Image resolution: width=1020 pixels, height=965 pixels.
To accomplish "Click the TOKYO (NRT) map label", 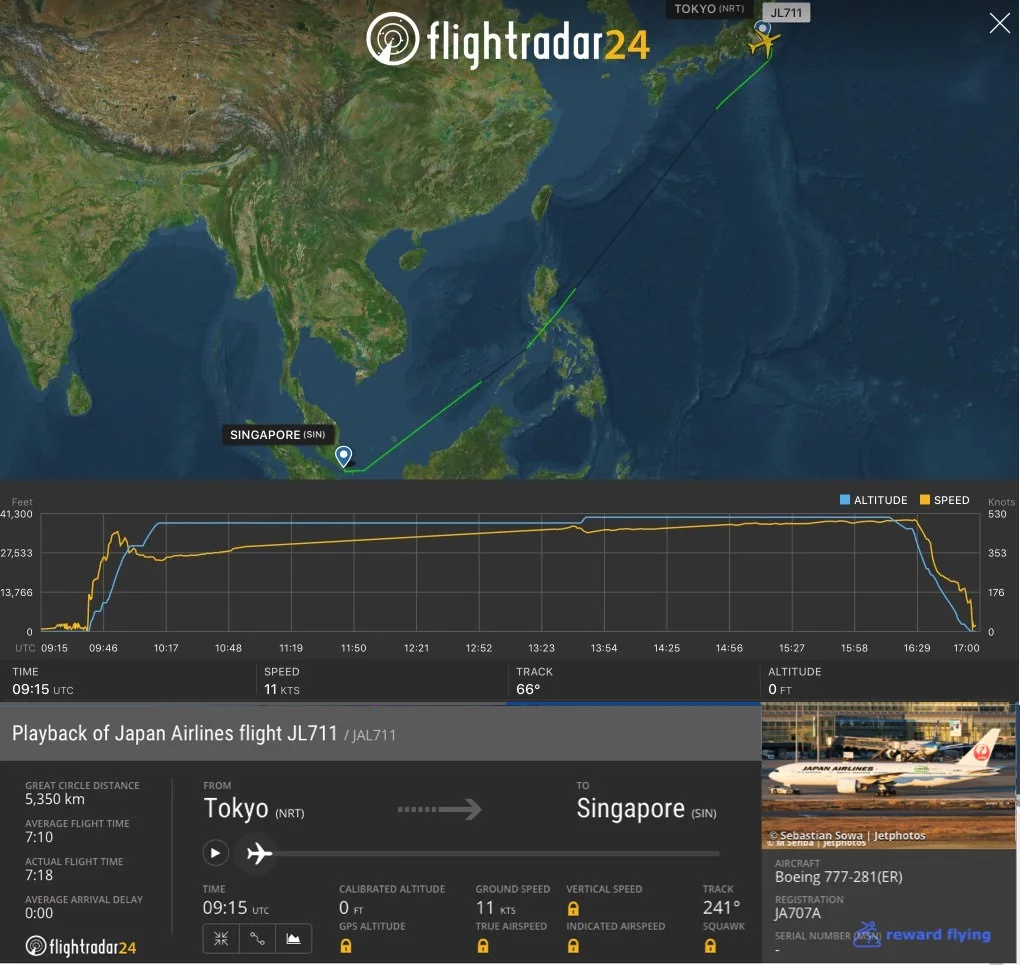I will pyautogui.click(x=708, y=8).
